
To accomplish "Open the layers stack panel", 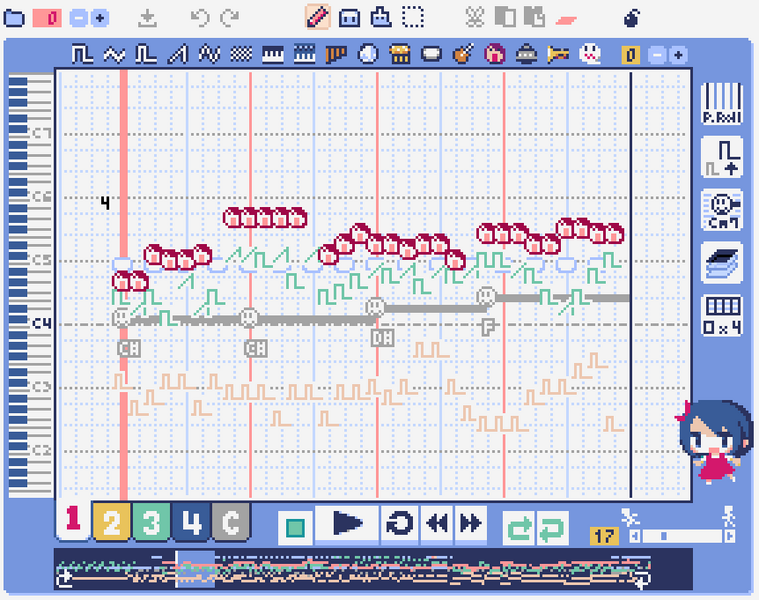I will tap(721, 263).
